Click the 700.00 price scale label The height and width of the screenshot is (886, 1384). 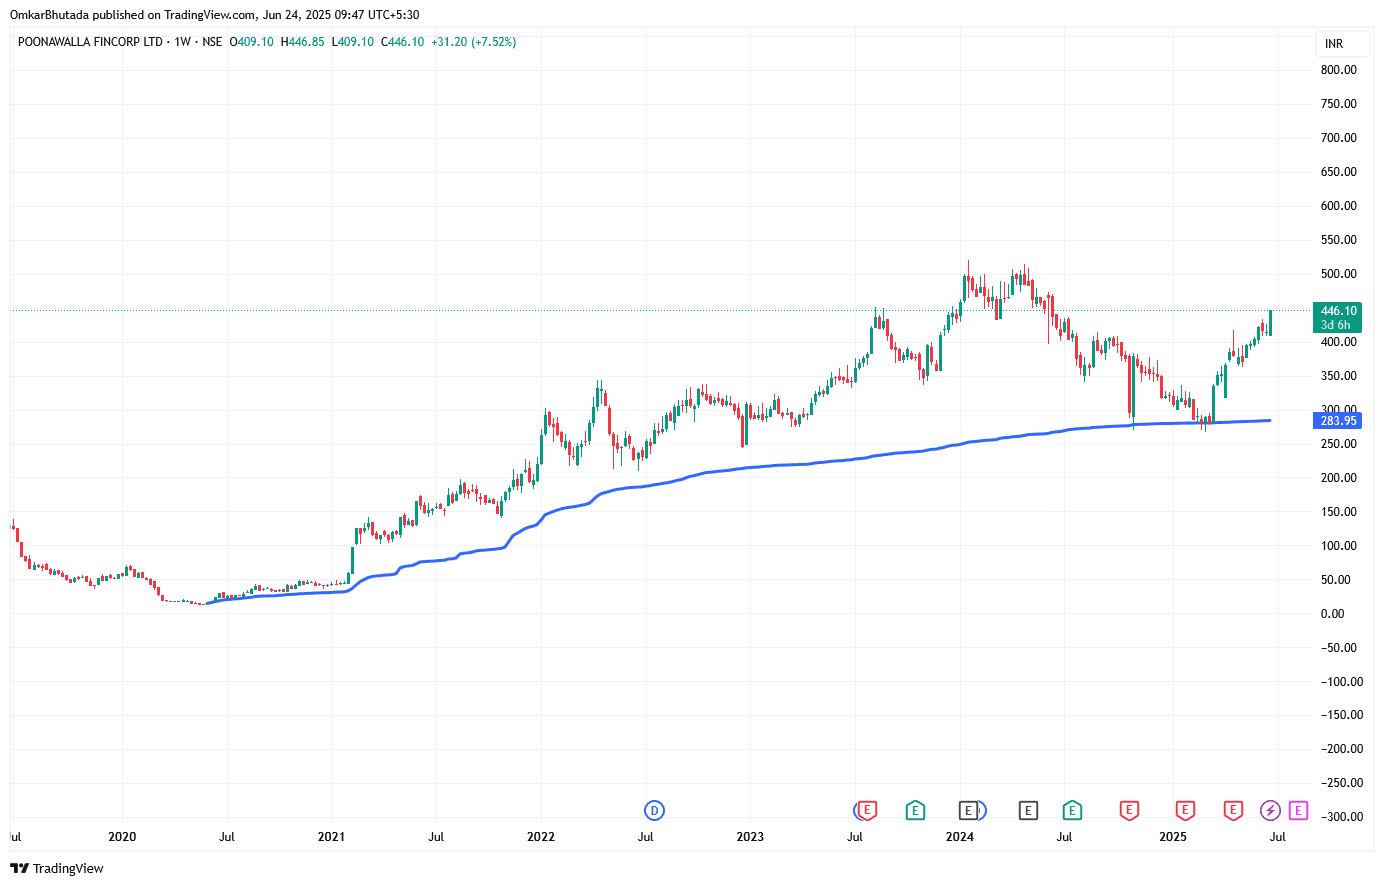1338,138
